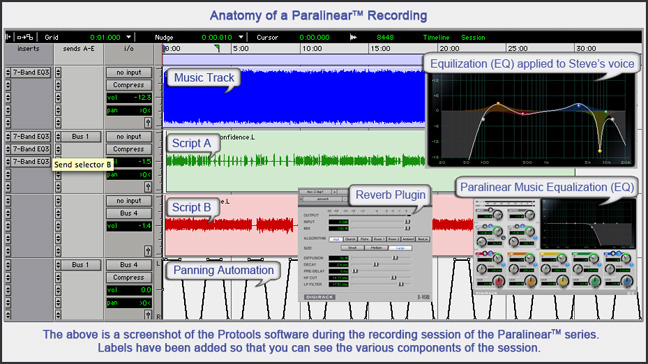Click no input selector in vol -12.3 track
Image resolution: width=648 pixels, height=364 pixels.
[129, 73]
